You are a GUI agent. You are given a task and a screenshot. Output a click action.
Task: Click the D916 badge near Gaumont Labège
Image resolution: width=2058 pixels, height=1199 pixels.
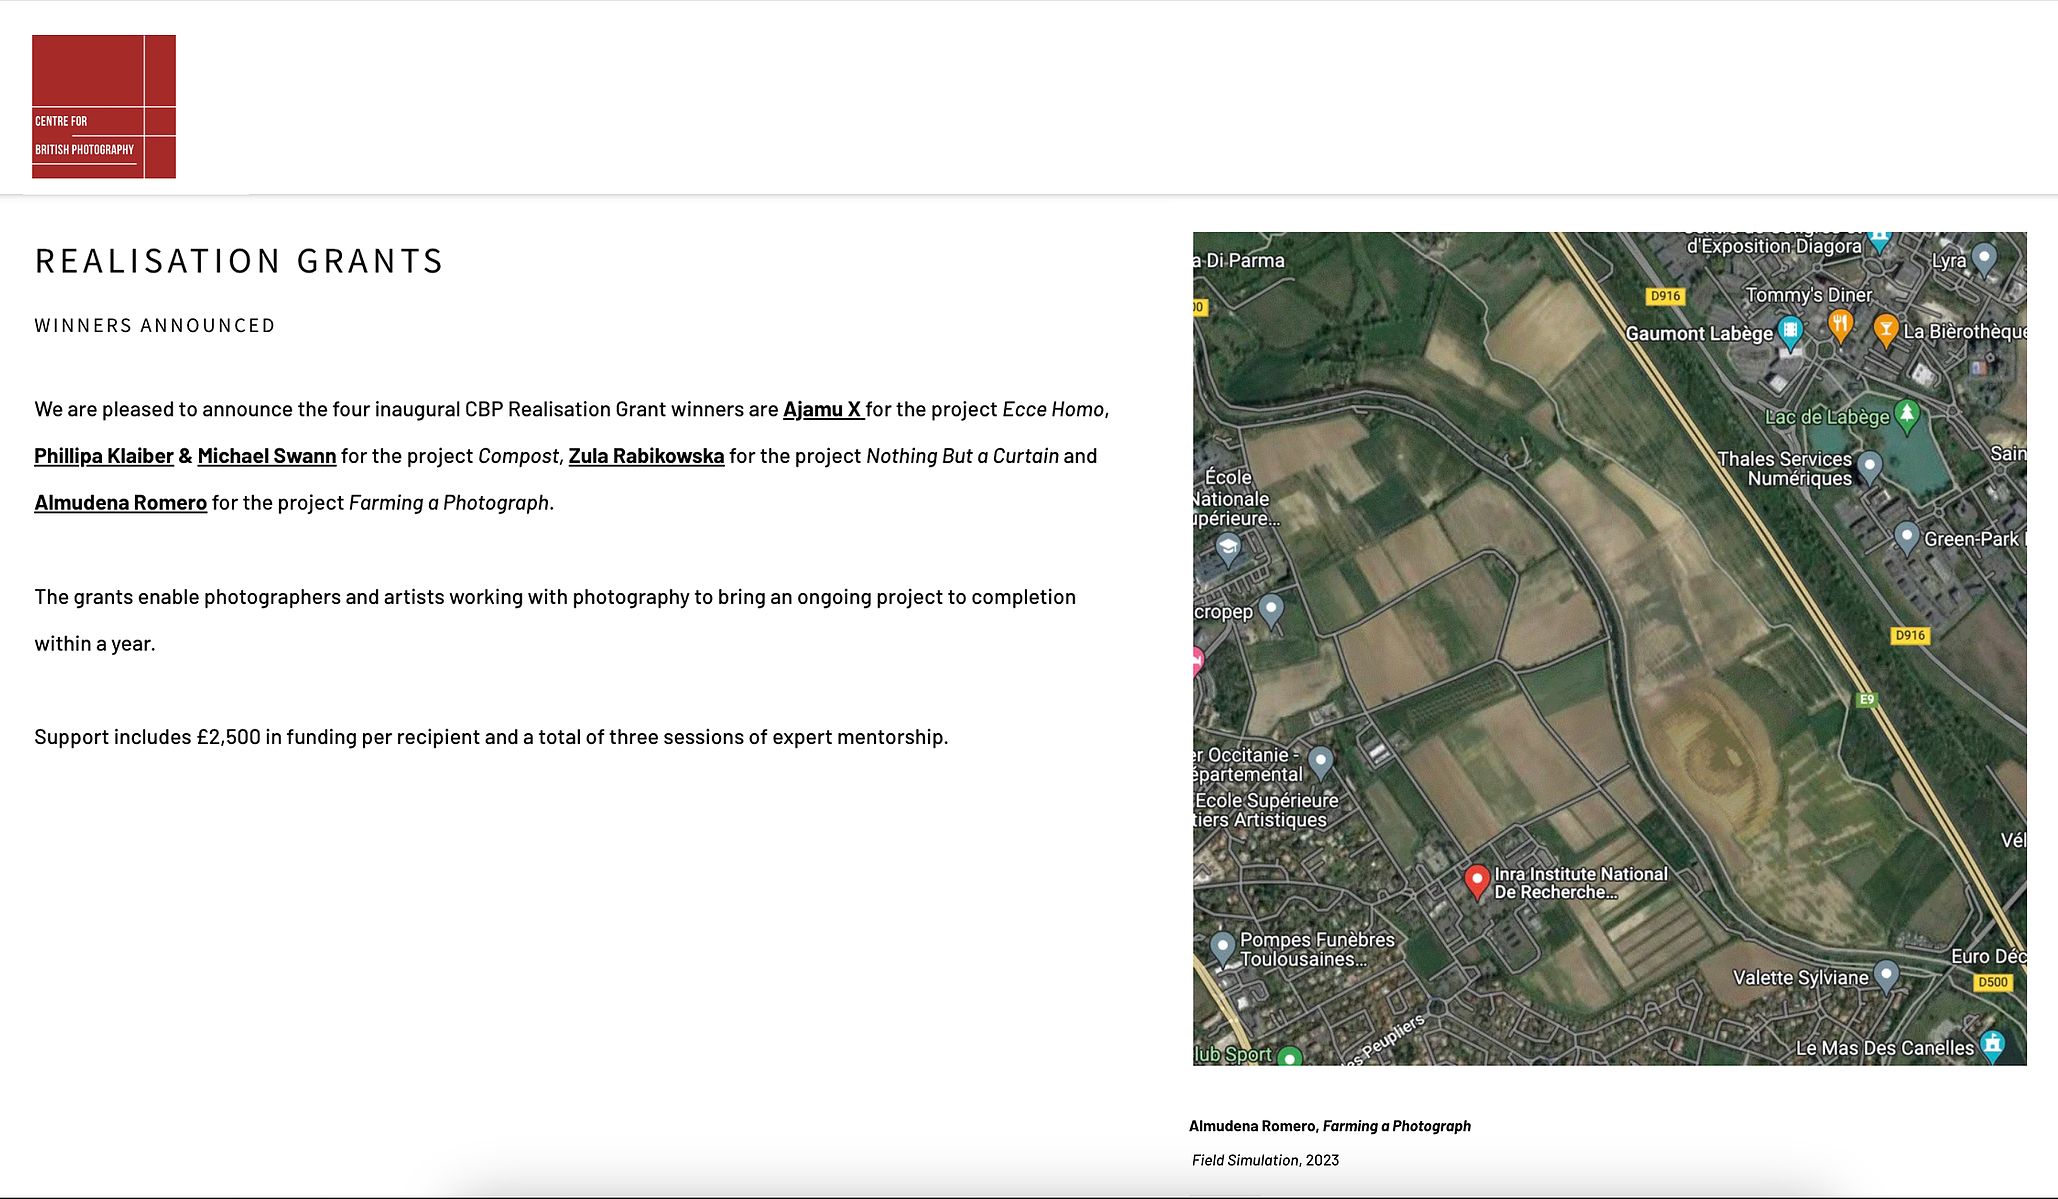[1665, 296]
